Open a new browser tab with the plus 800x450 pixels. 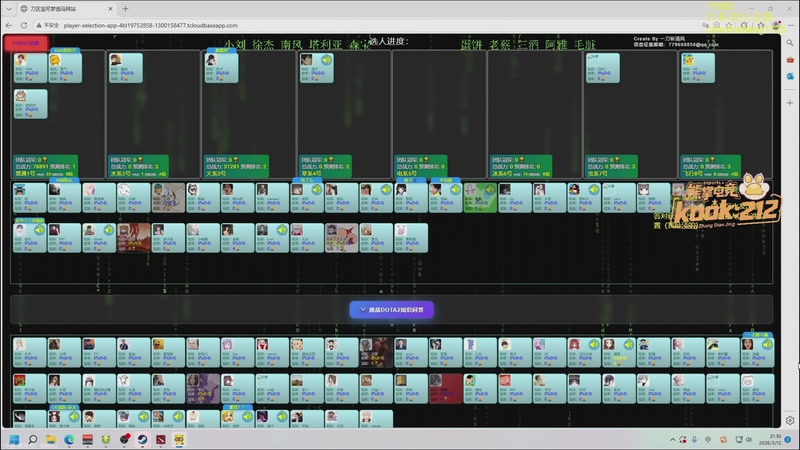click(126, 9)
